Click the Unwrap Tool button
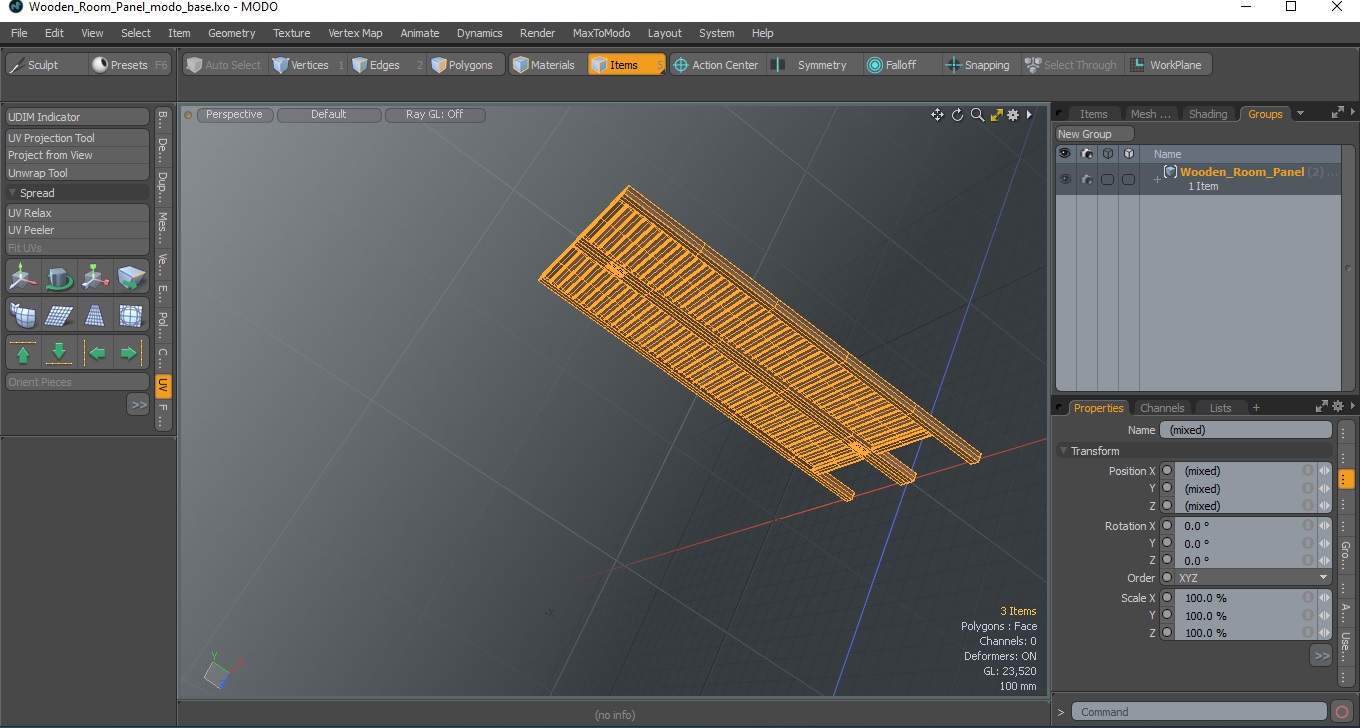The height and width of the screenshot is (728, 1360). point(77,173)
